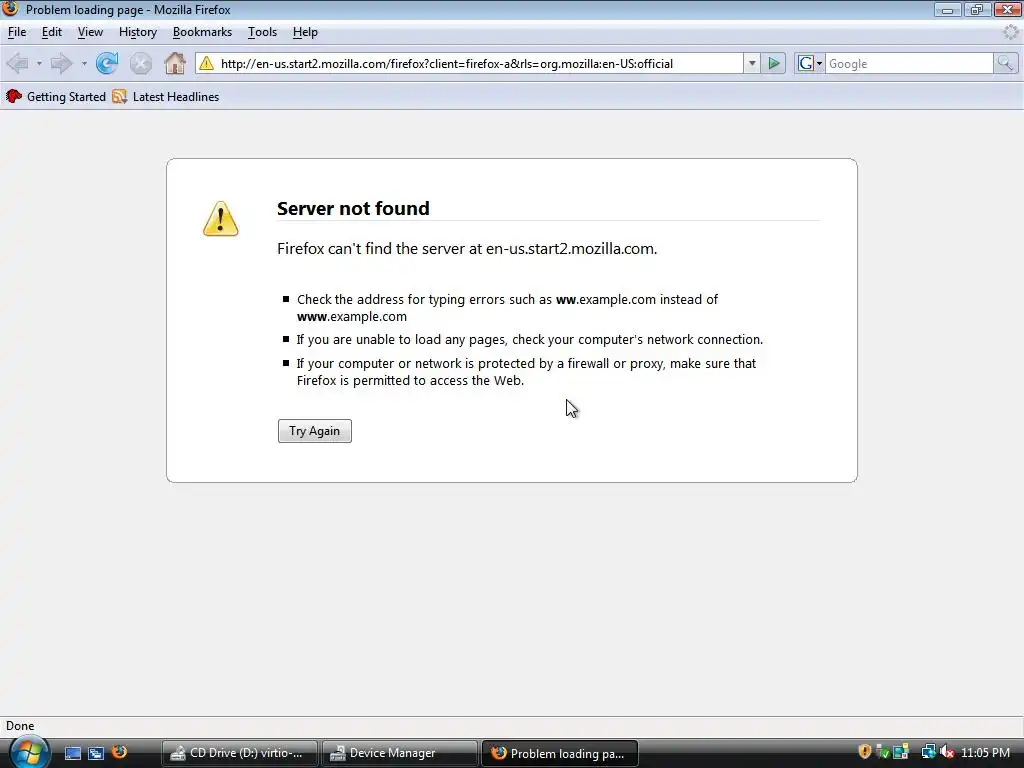The image size is (1024, 768).
Task: Click the 11:05 PM taskbar clock
Action: click(985, 752)
